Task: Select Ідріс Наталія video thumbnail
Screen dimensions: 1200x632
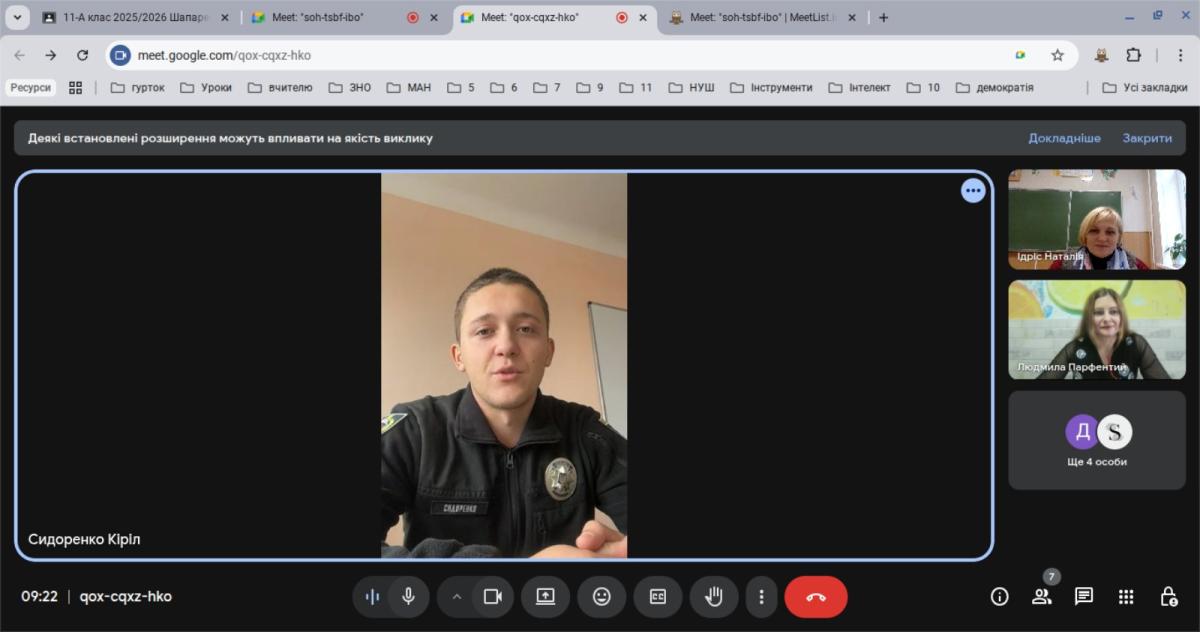Action: pyautogui.click(x=1097, y=219)
